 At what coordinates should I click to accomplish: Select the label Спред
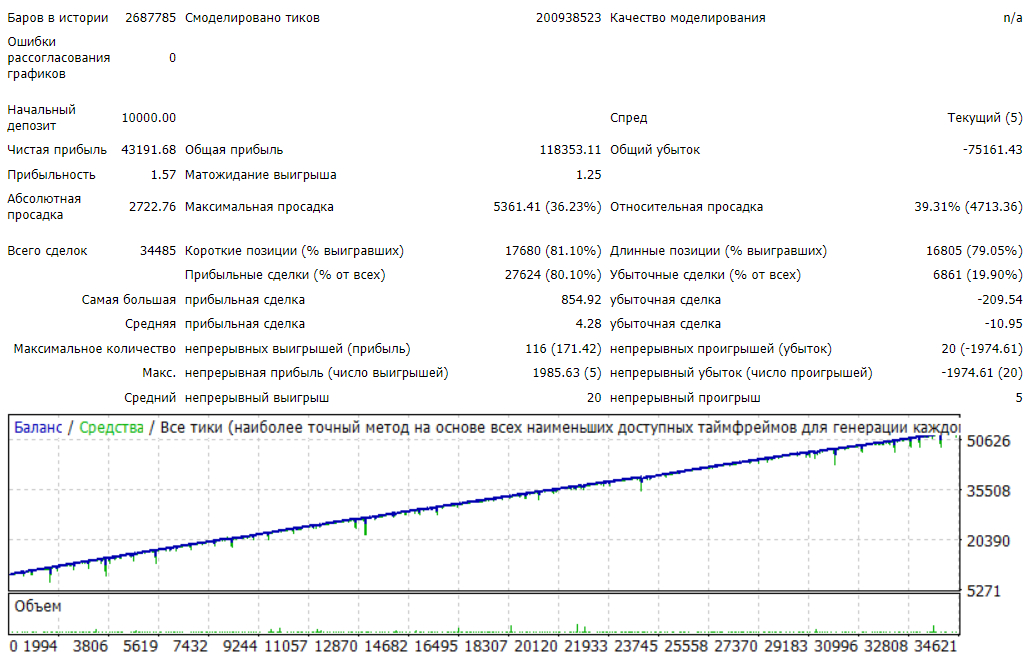point(629,118)
